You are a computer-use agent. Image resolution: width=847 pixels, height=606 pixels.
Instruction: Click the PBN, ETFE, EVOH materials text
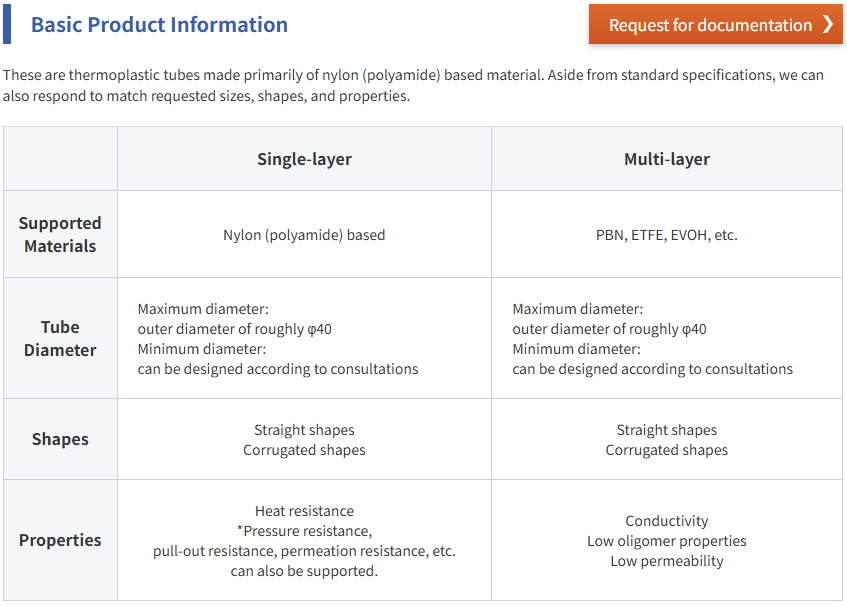(x=666, y=236)
